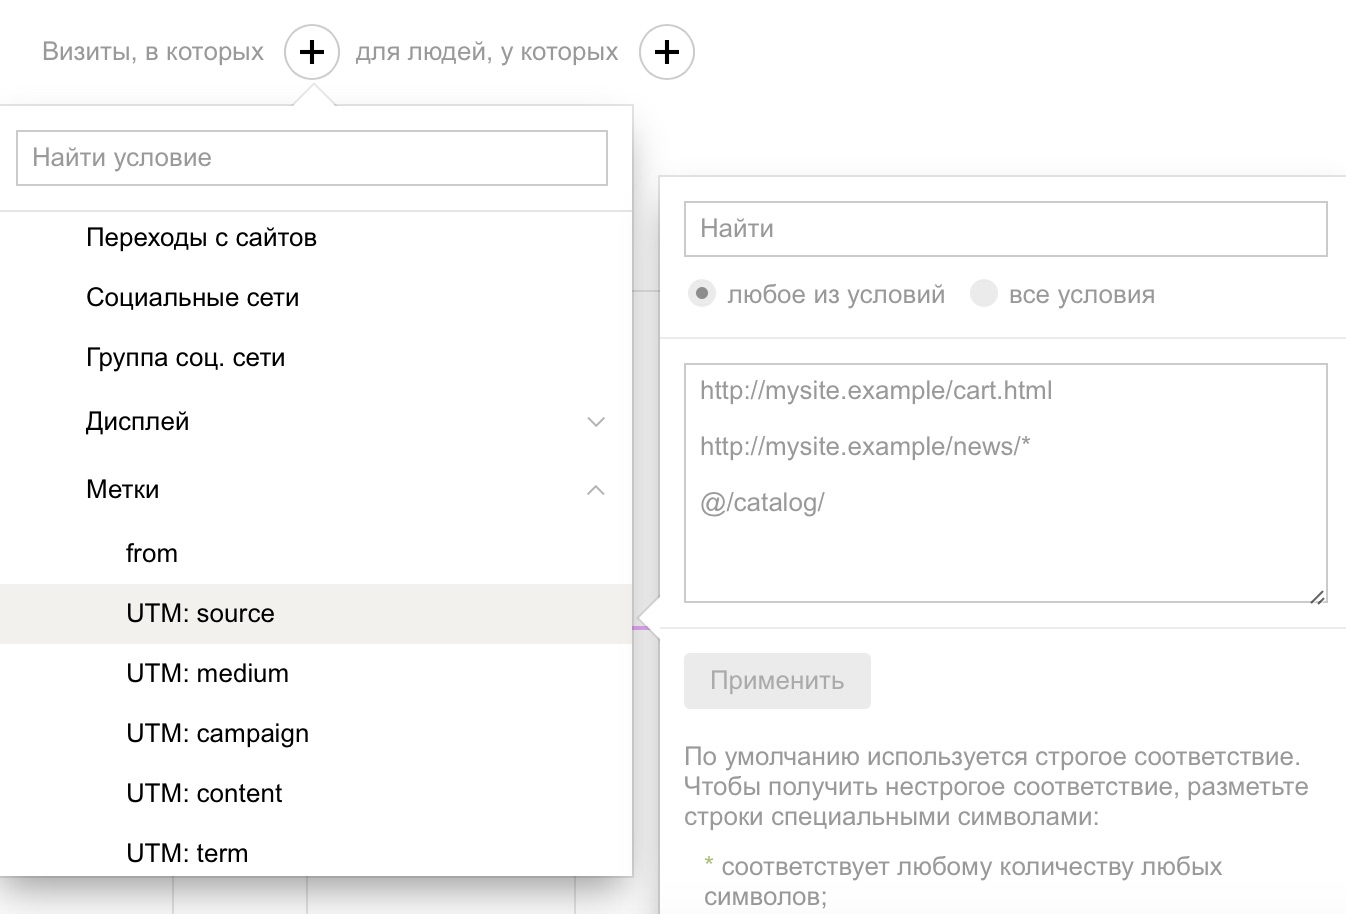
Task: Select the "любое из условий" option
Action: (x=701, y=293)
